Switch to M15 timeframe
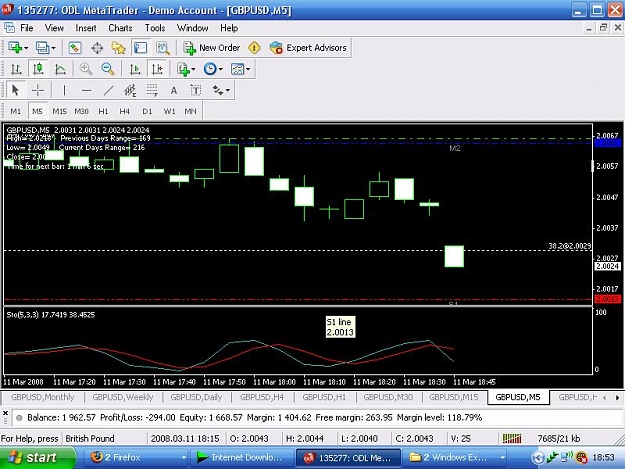 point(59,111)
